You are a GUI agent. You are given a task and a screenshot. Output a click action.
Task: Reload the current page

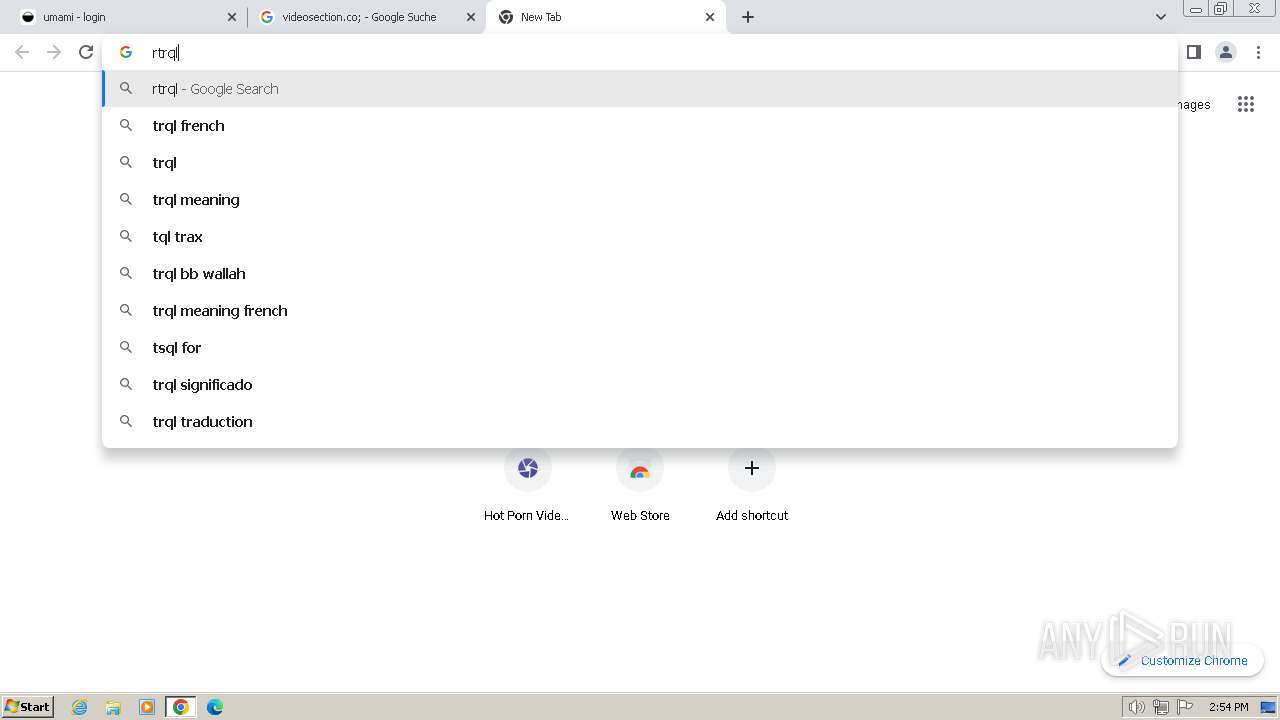(86, 52)
